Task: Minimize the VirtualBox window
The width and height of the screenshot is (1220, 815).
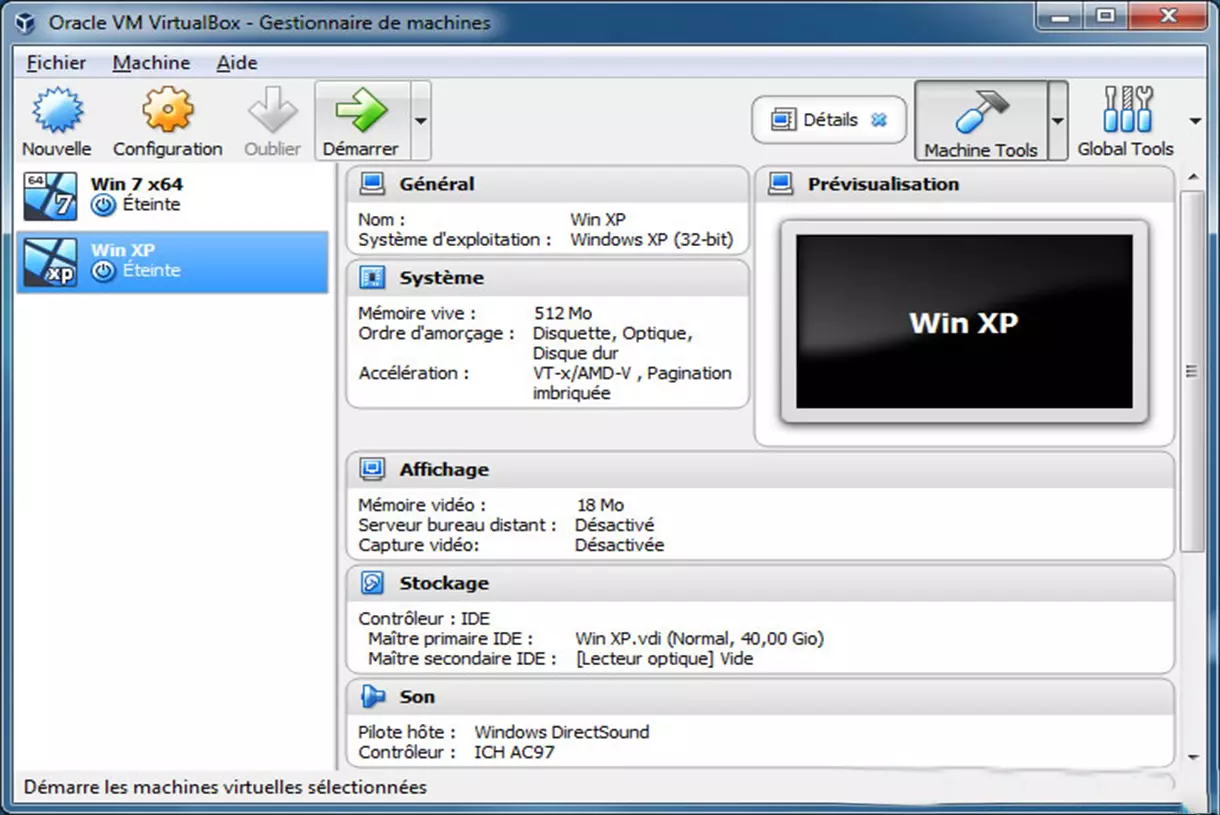Action: [1061, 16]
